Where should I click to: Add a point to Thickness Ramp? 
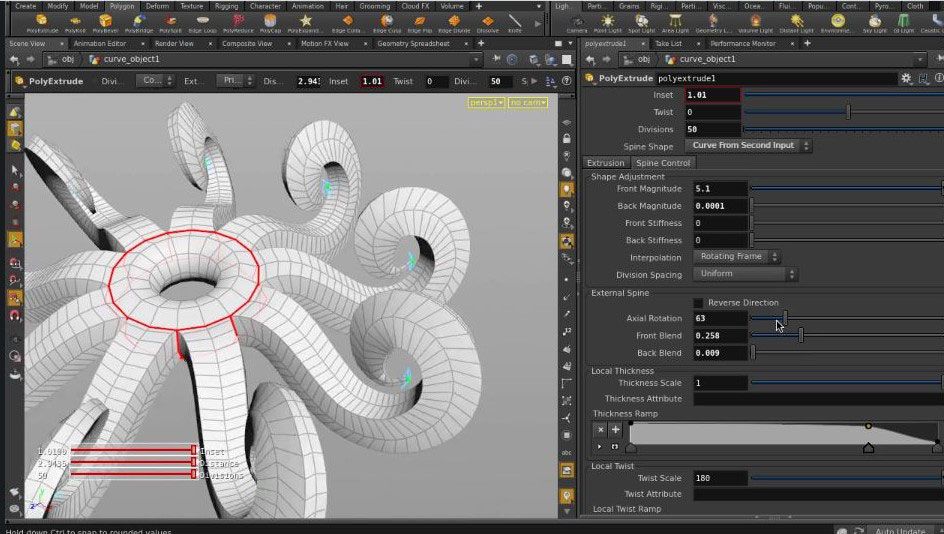pos(615,429)
